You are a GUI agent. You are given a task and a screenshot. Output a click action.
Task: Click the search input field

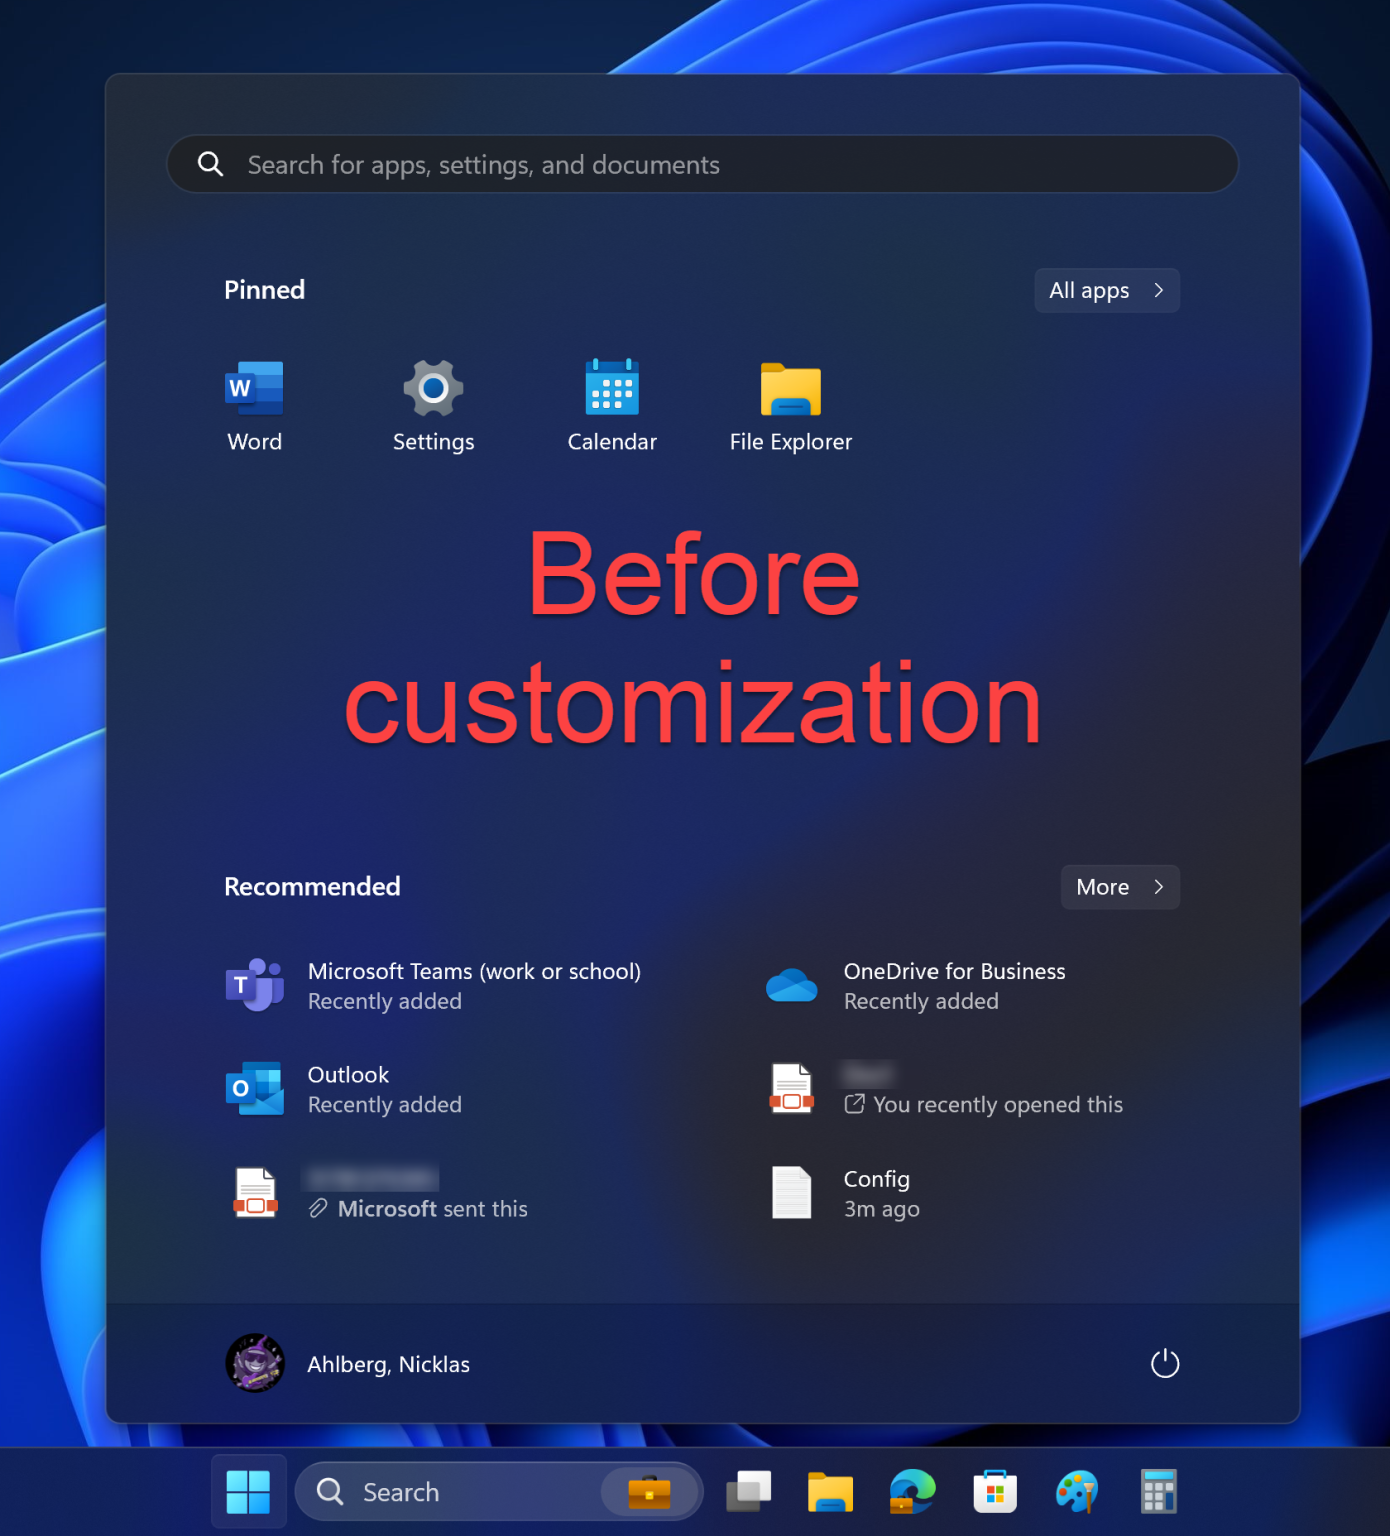tap(700, 164)
